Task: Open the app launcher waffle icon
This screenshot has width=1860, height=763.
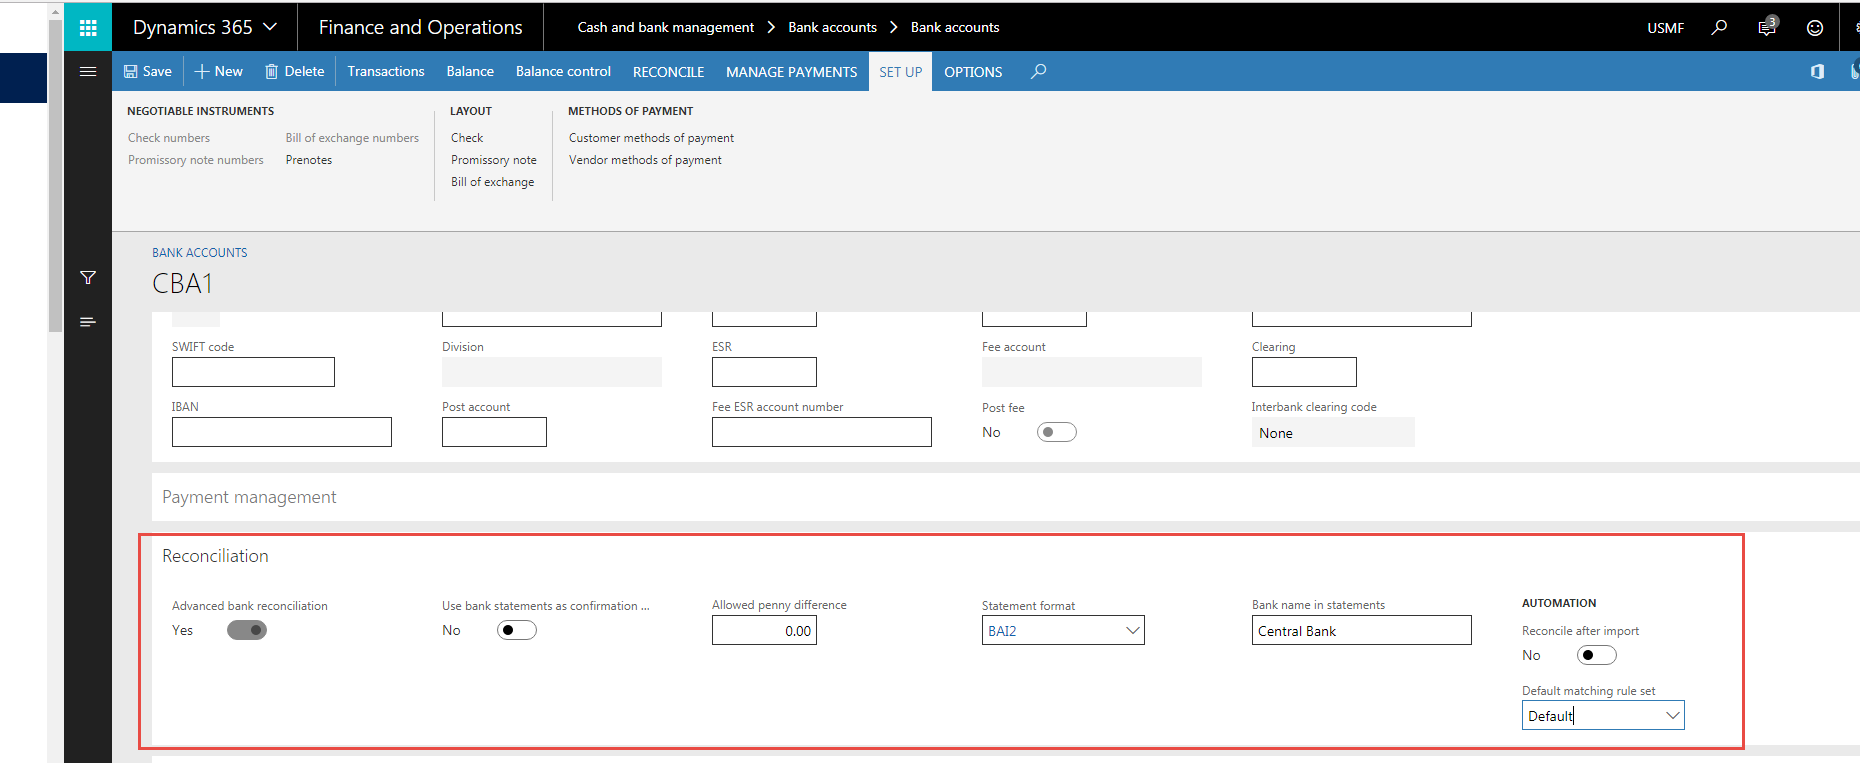Action: pyautogui.click(x=88, y=27)
